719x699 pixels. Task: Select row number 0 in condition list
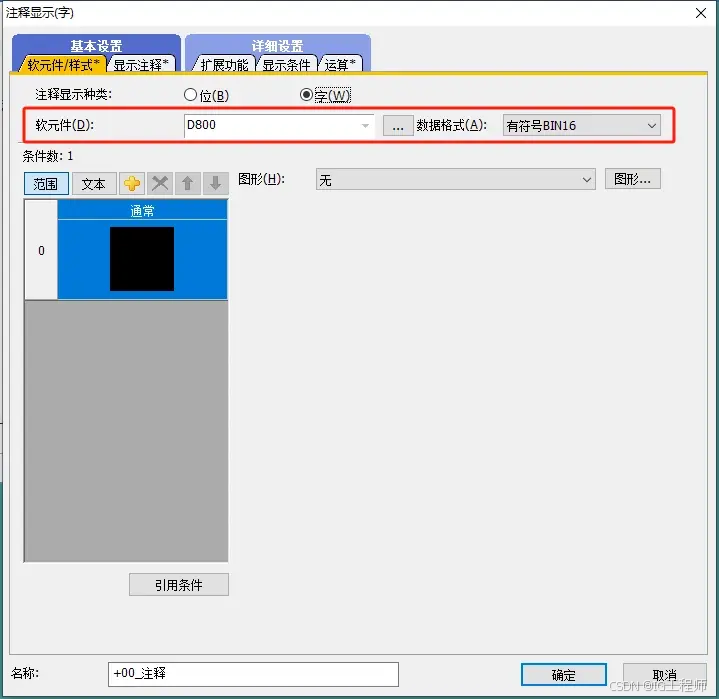pos(41,250)
